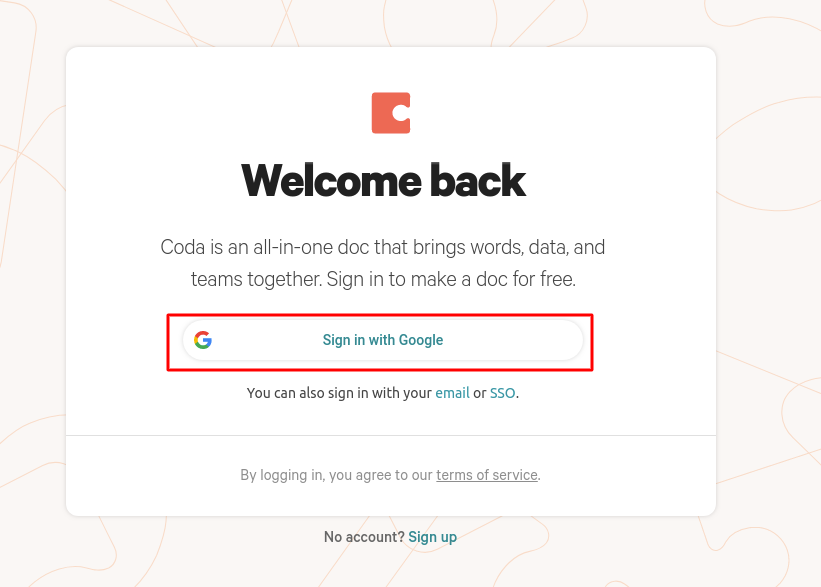
Task: Open the email sign-in link
Action: point(452,393)
